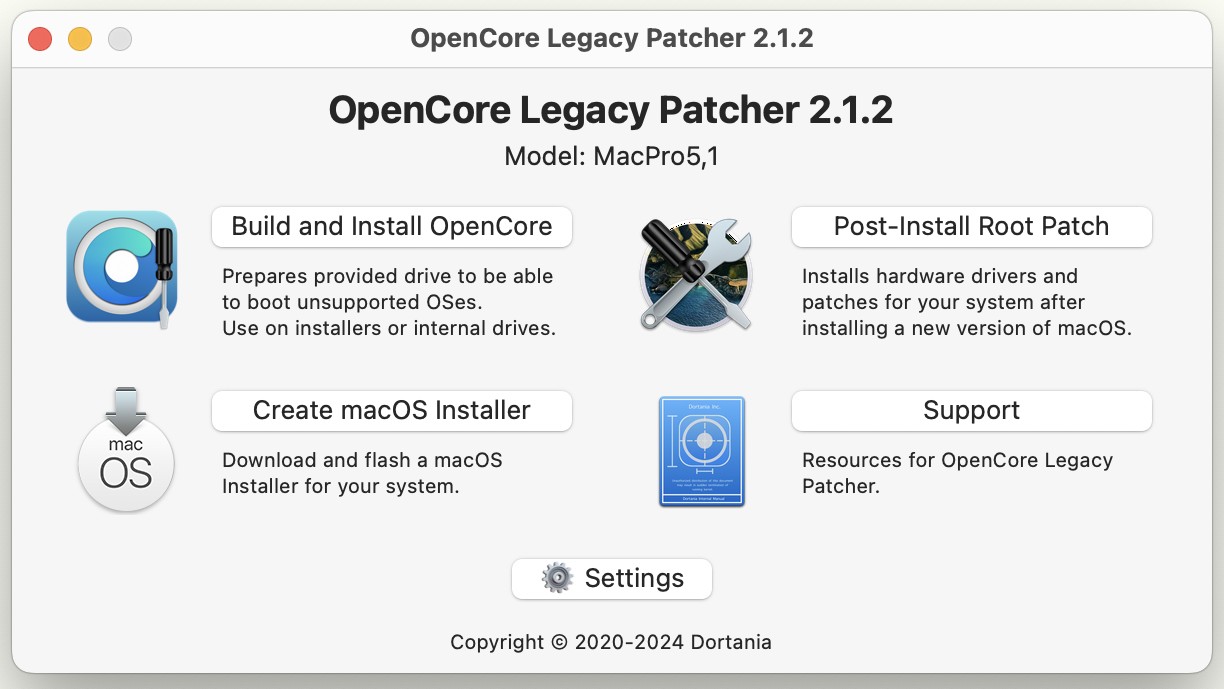Click the 'OpenCore Legacy Patcher 2.1.2' main heading

611,110
